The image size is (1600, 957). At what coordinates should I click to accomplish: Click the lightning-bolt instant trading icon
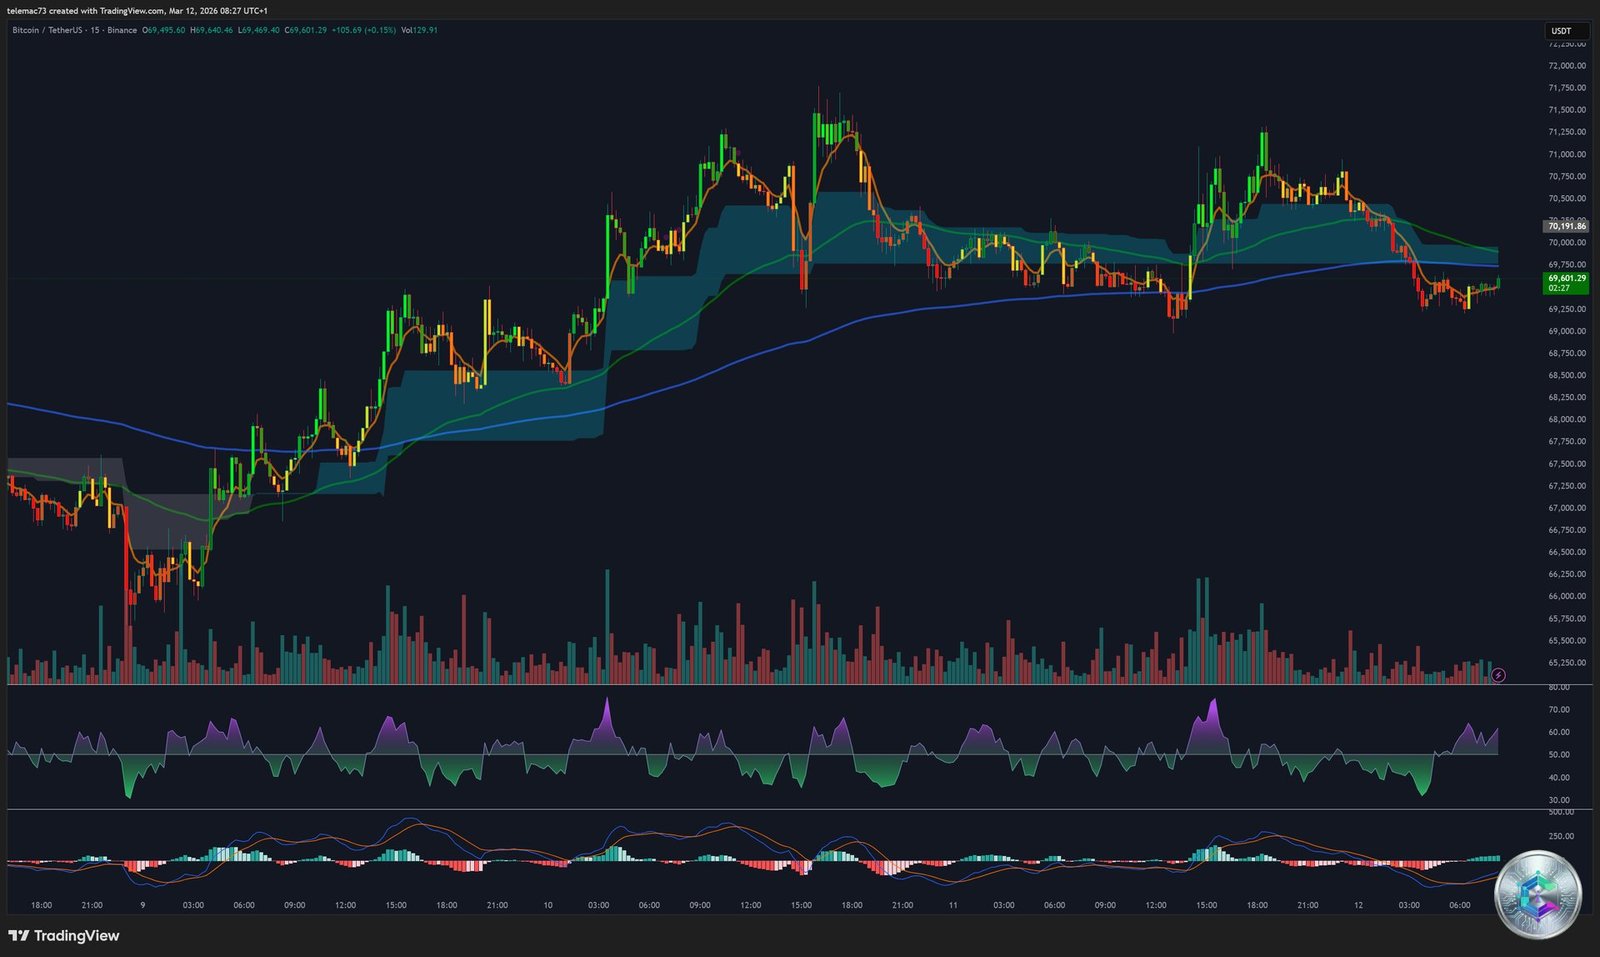coord(1497,675)
